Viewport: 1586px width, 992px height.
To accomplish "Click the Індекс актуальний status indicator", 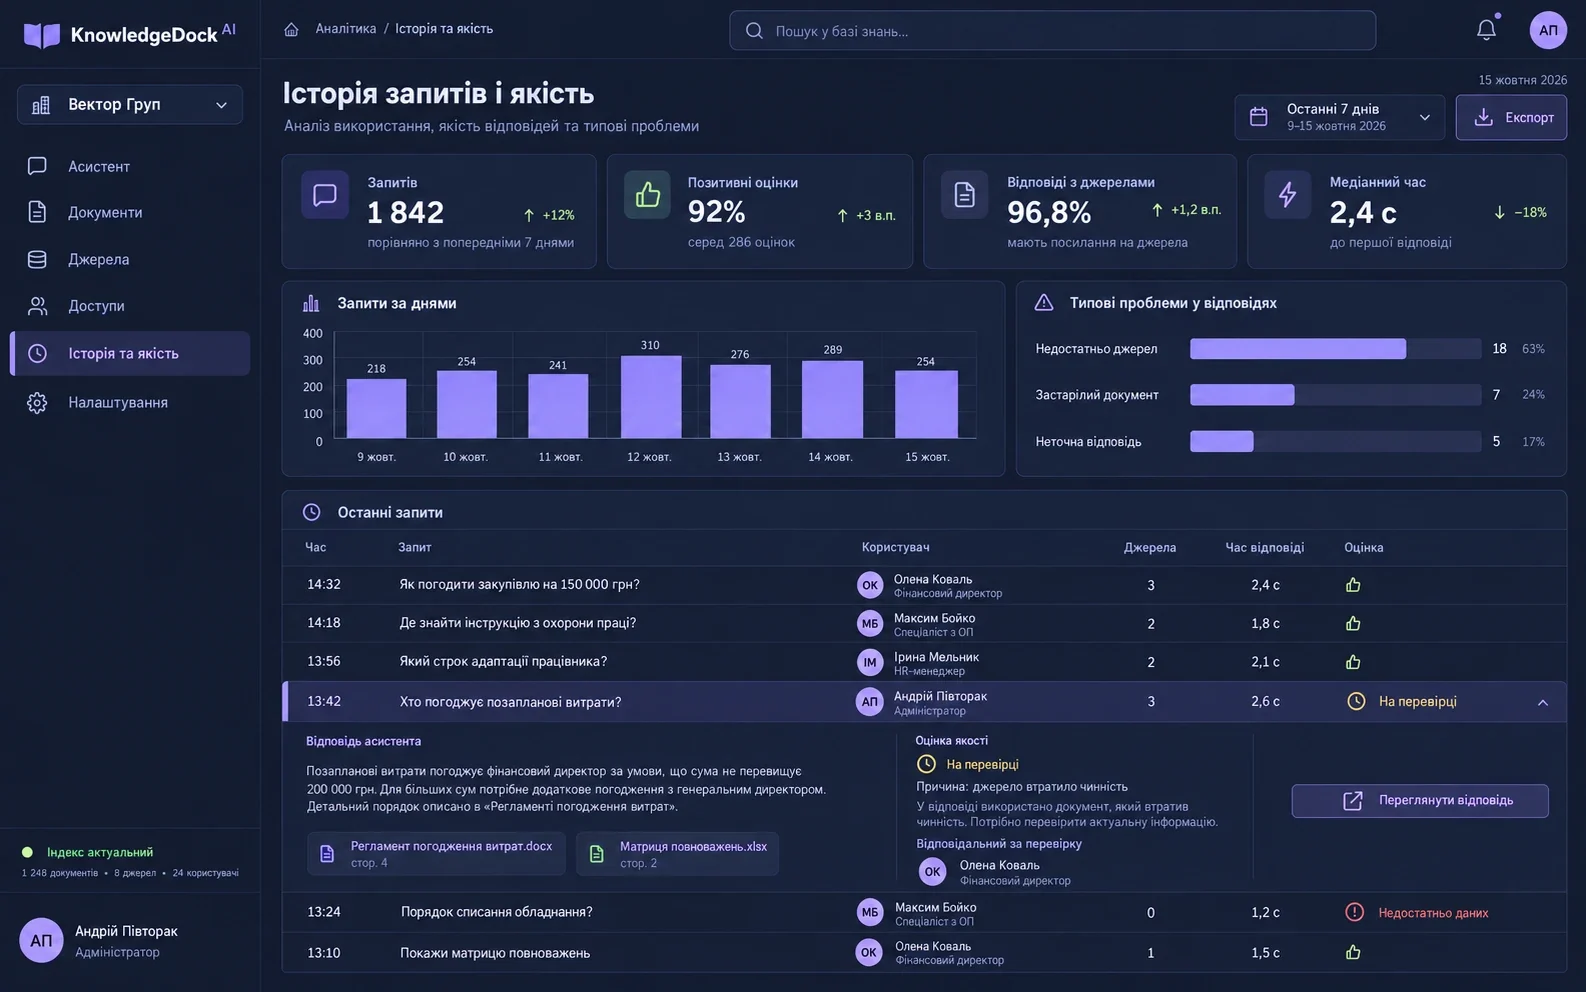I will pyautogui.click(x=88, y=852).
